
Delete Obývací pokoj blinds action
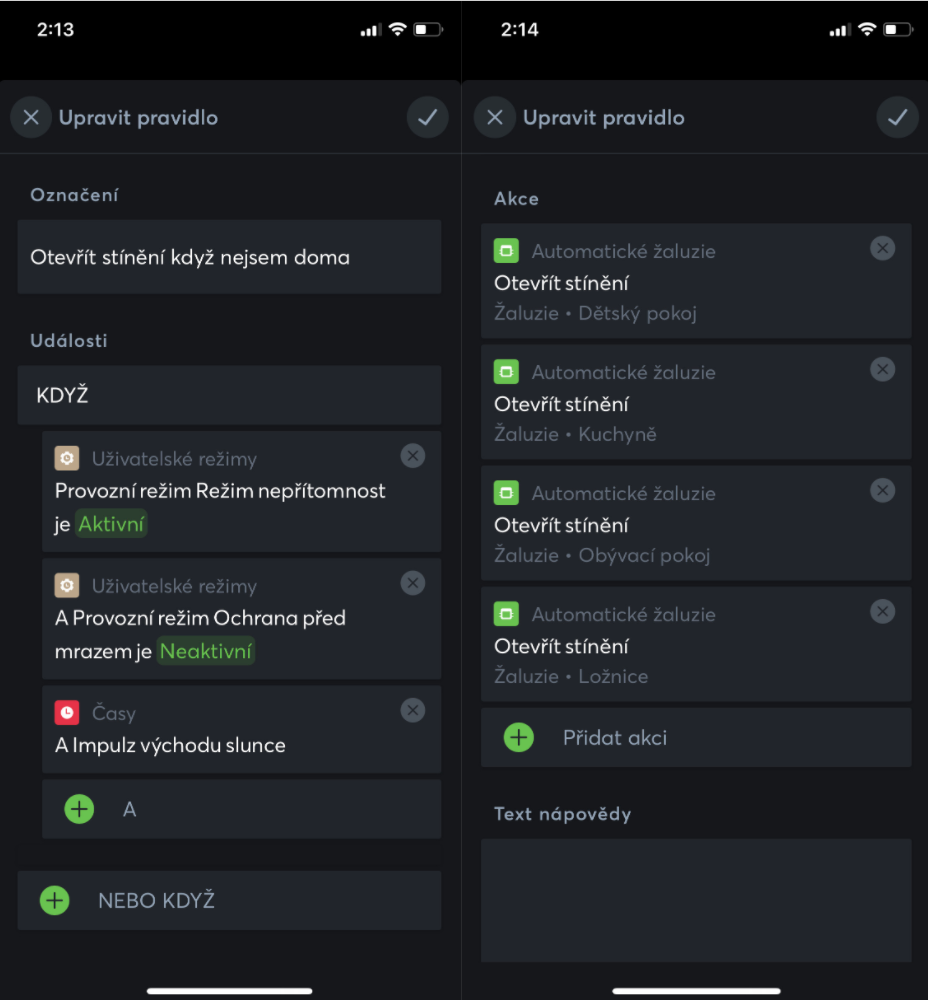click(882, 490)
